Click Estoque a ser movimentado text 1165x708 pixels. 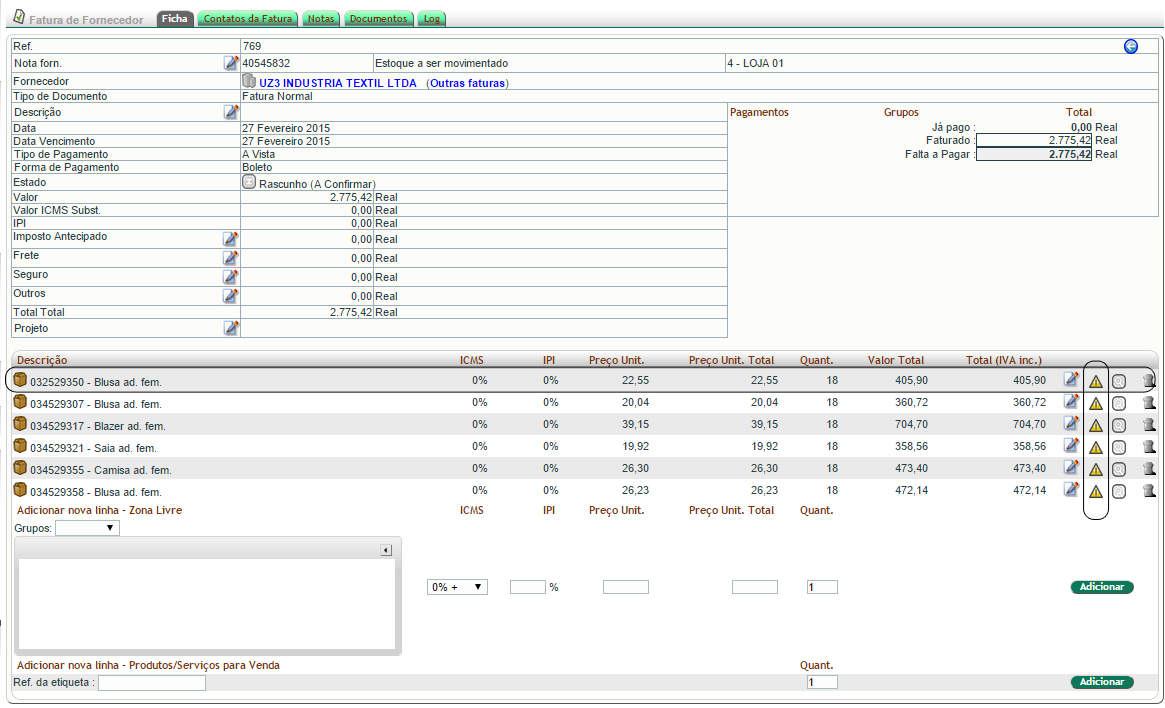coord(441,63)
